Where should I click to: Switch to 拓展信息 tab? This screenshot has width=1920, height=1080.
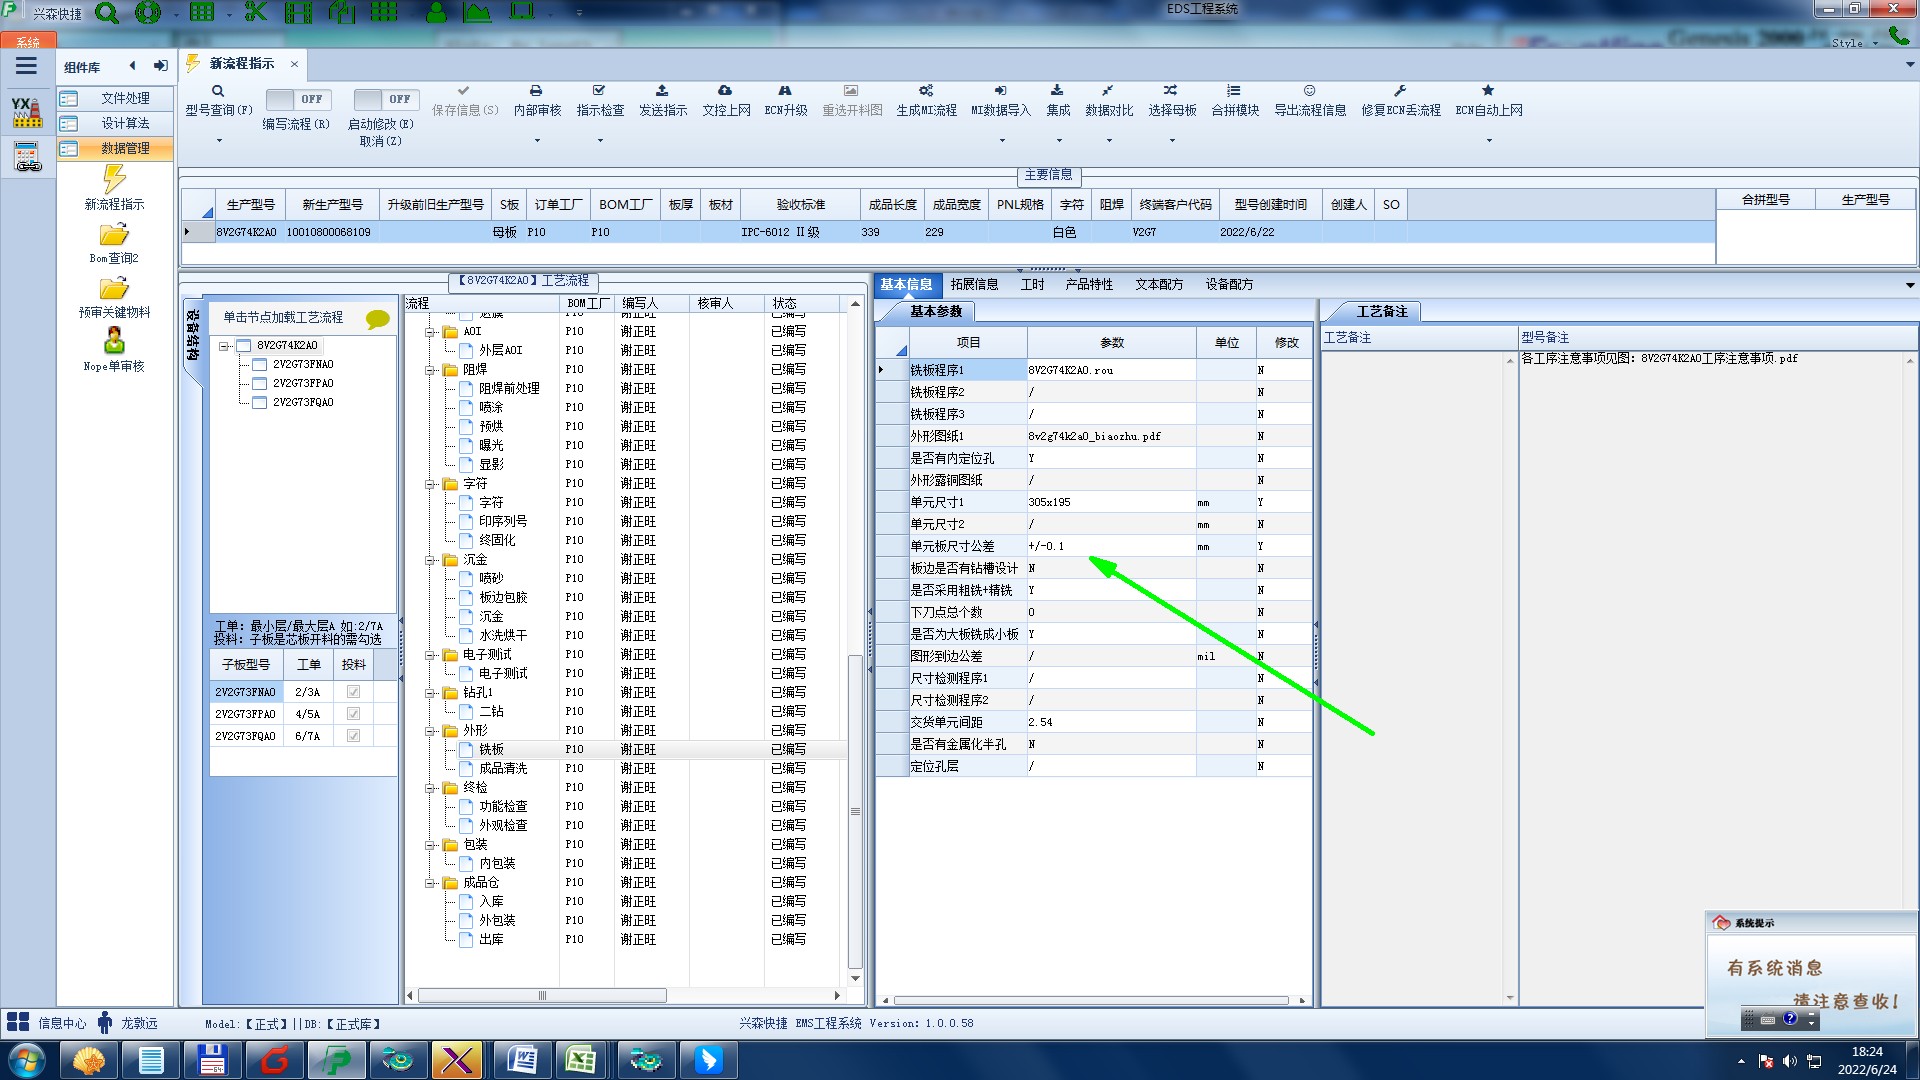[x=974, y=284]
